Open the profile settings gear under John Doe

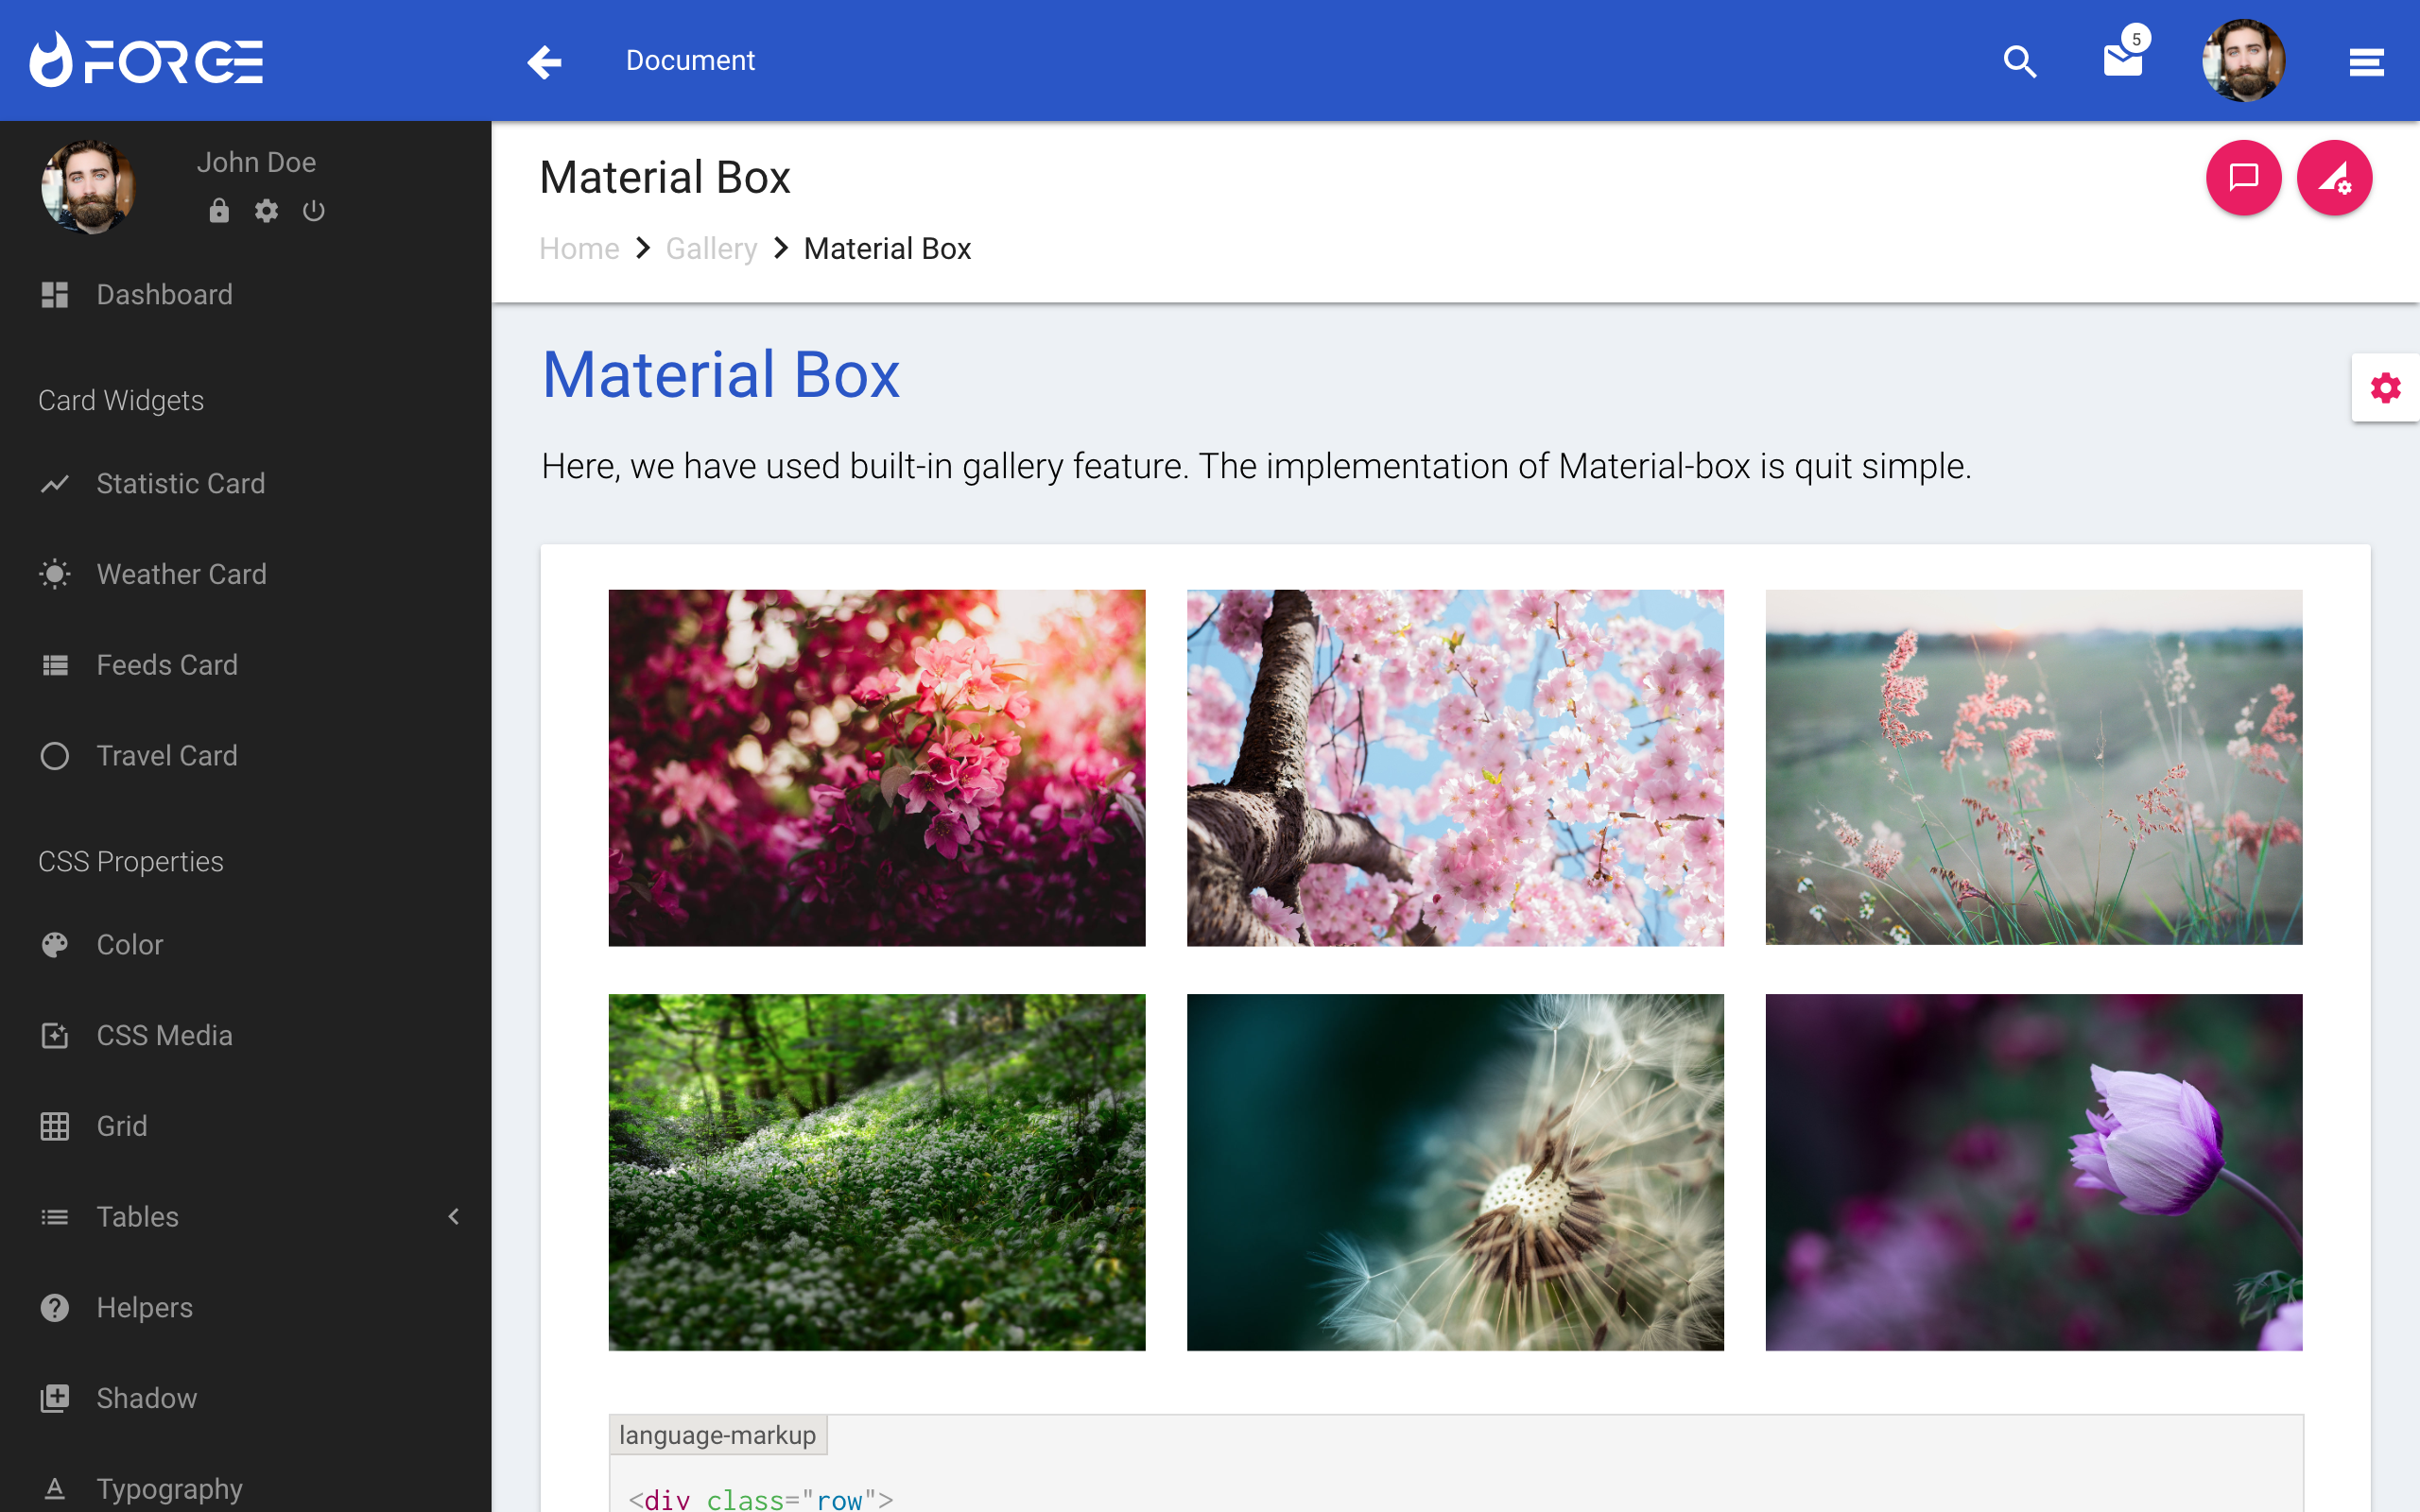coord(266,211)
